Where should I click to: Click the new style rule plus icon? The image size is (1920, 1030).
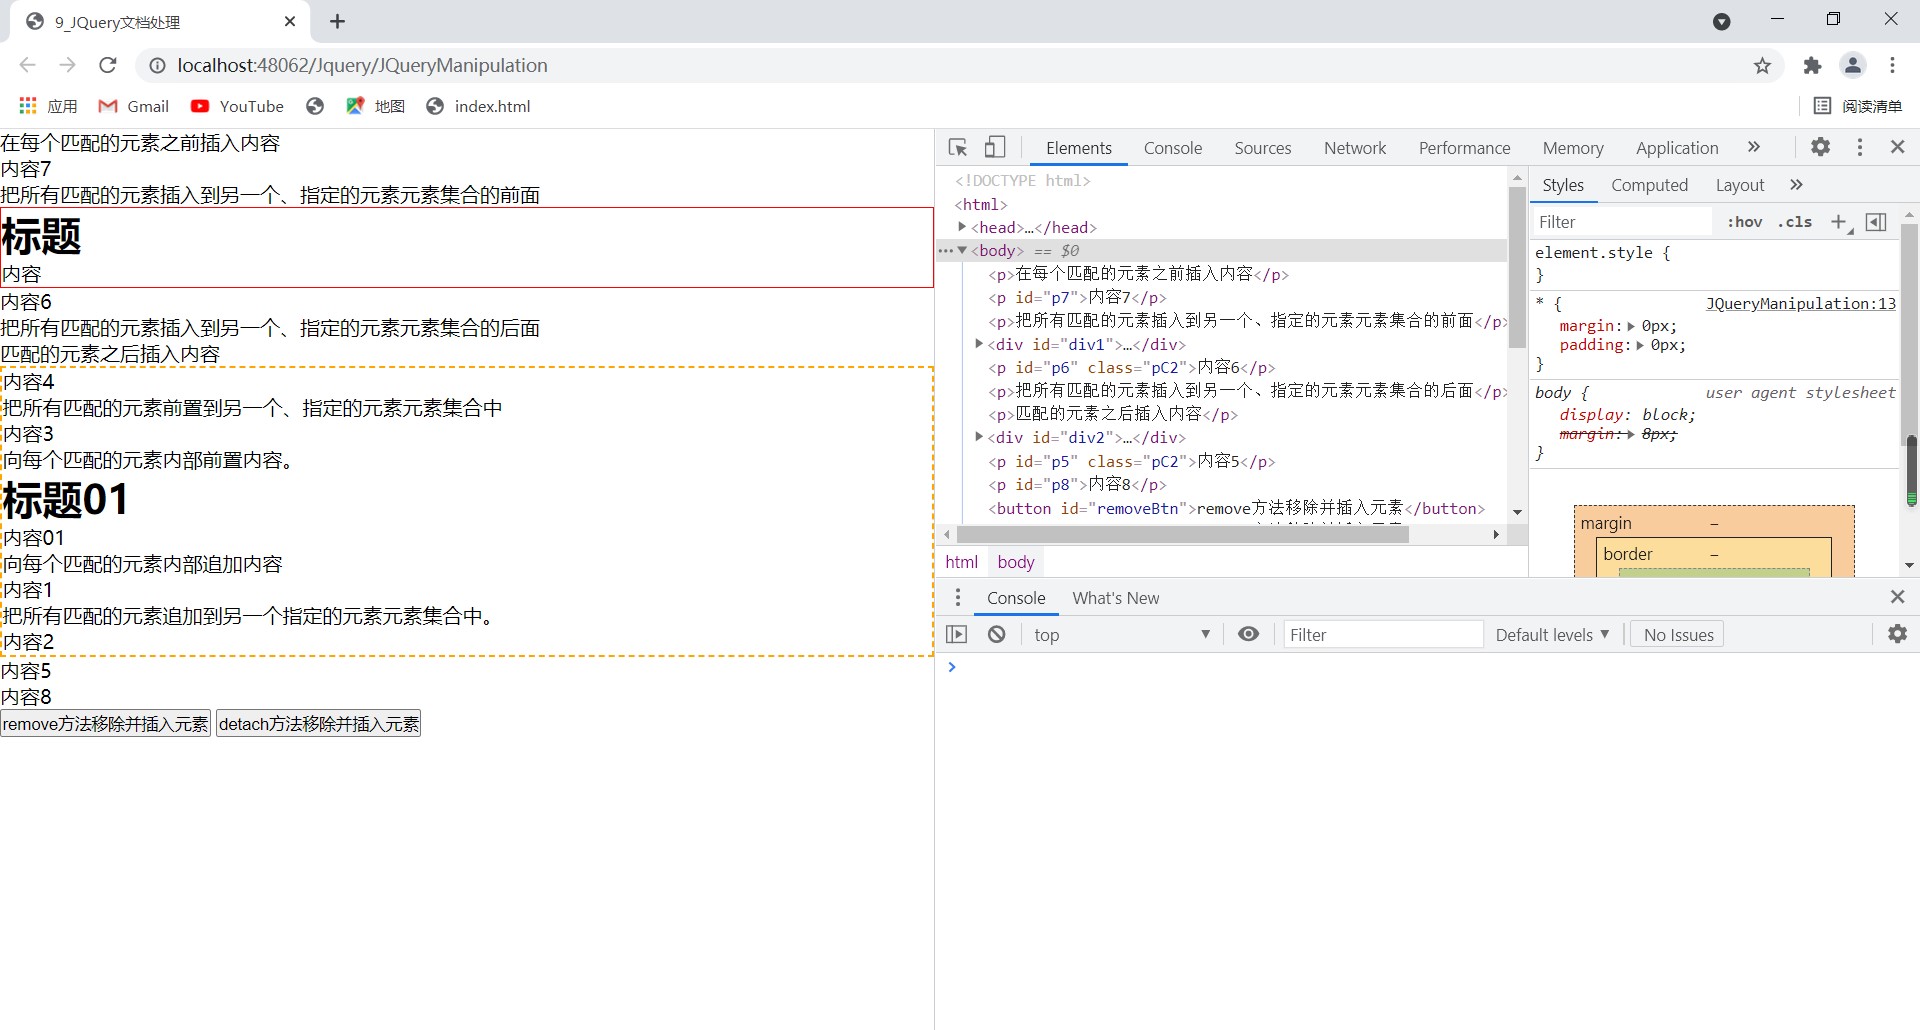coord(1840,222)
